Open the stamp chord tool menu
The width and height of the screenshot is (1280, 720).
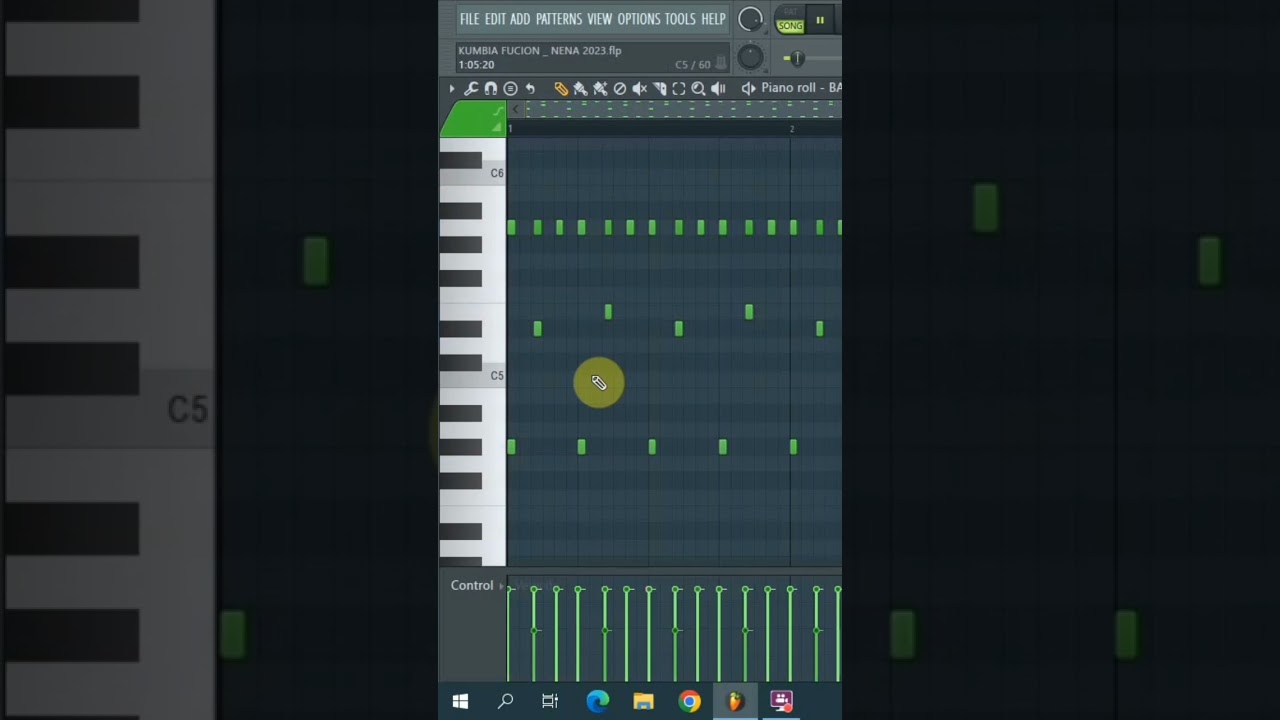pyautogui.click(x=510, y=89)
